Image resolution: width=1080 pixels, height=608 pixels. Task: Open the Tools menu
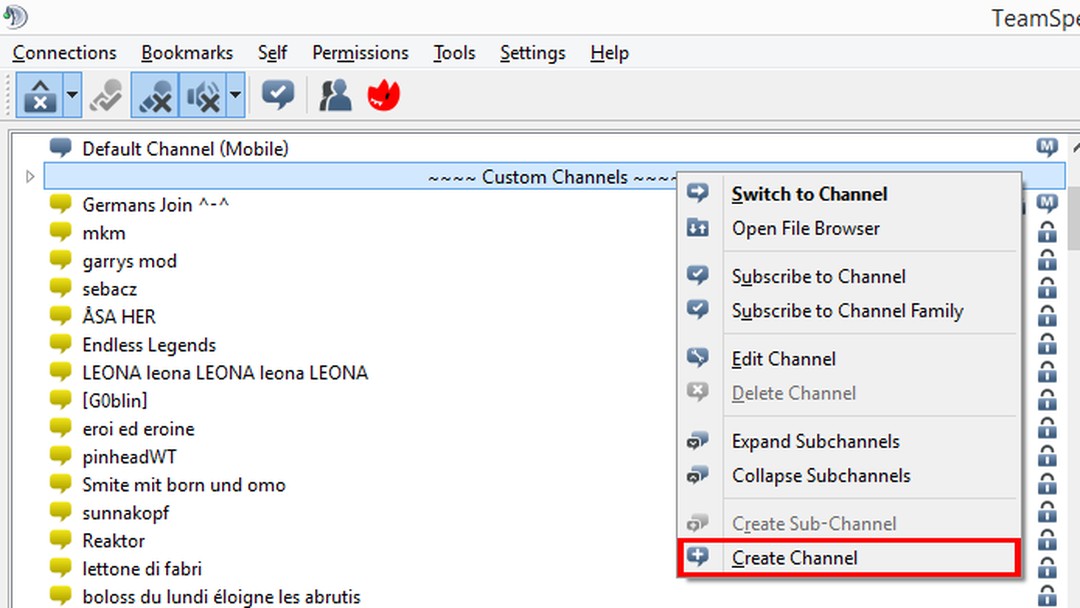[x=453, y=53]
